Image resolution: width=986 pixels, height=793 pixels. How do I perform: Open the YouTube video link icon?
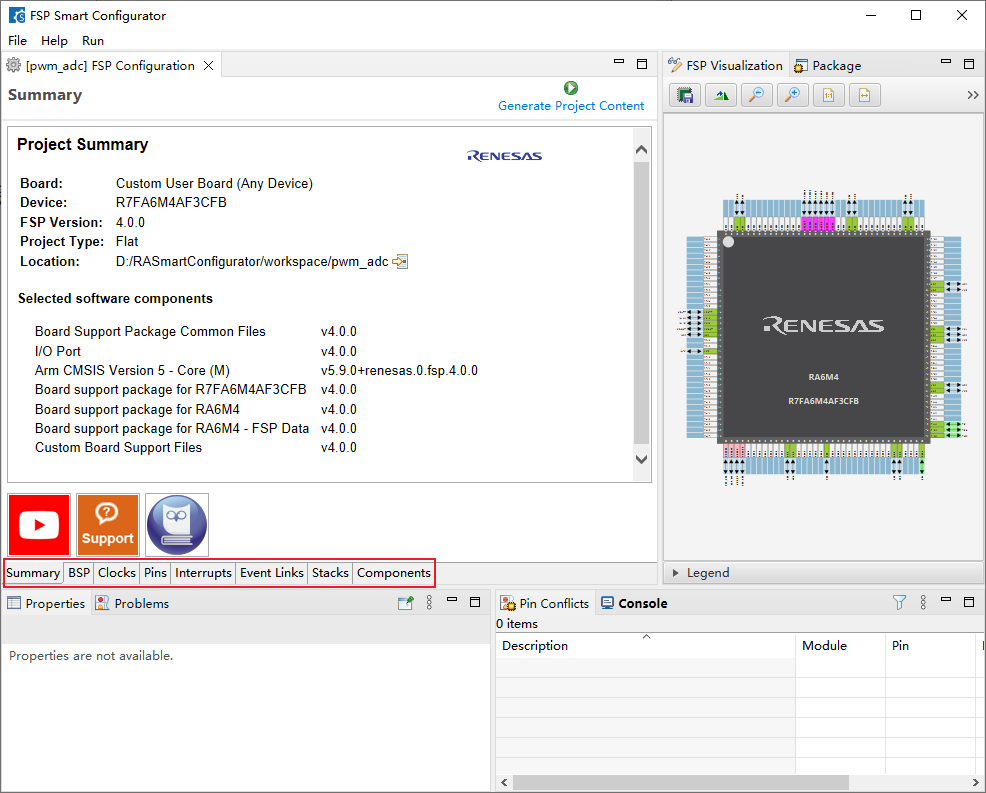(x=39, y=525)
